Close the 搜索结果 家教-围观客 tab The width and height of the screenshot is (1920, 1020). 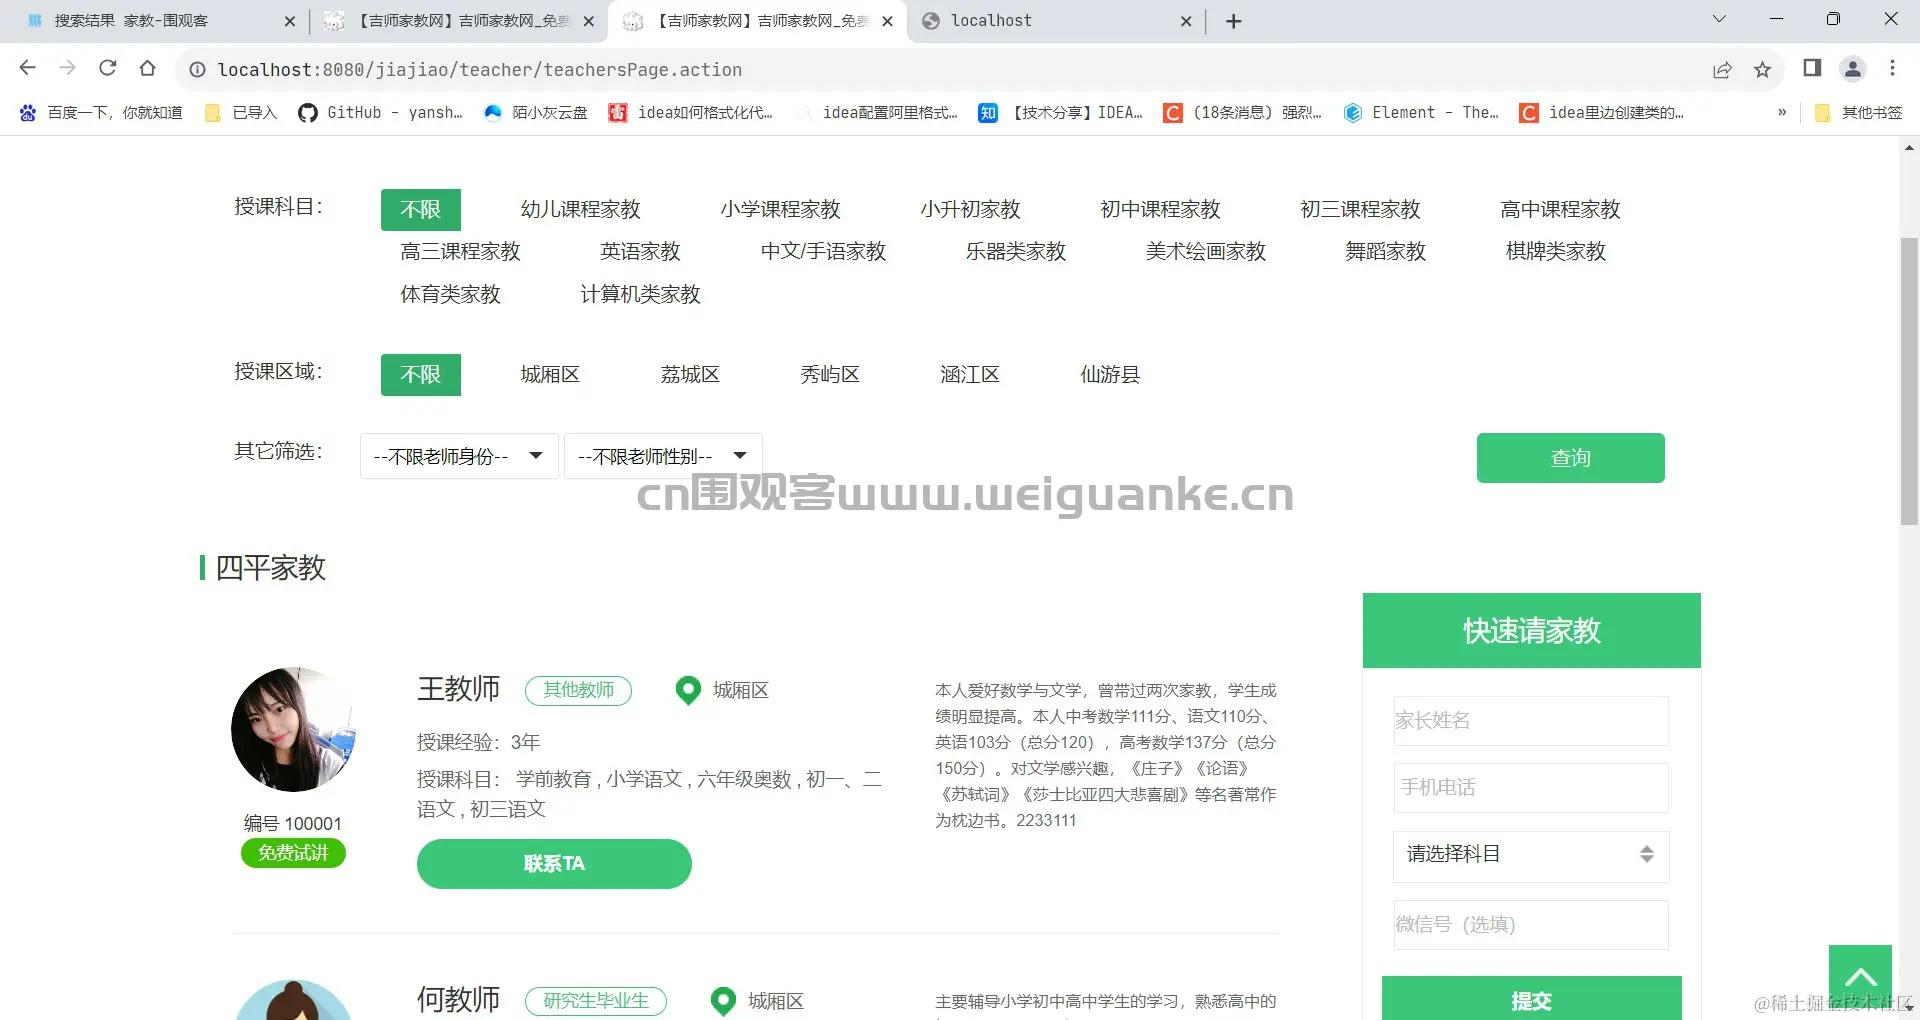pyautogui.click(x=290, y=21)
